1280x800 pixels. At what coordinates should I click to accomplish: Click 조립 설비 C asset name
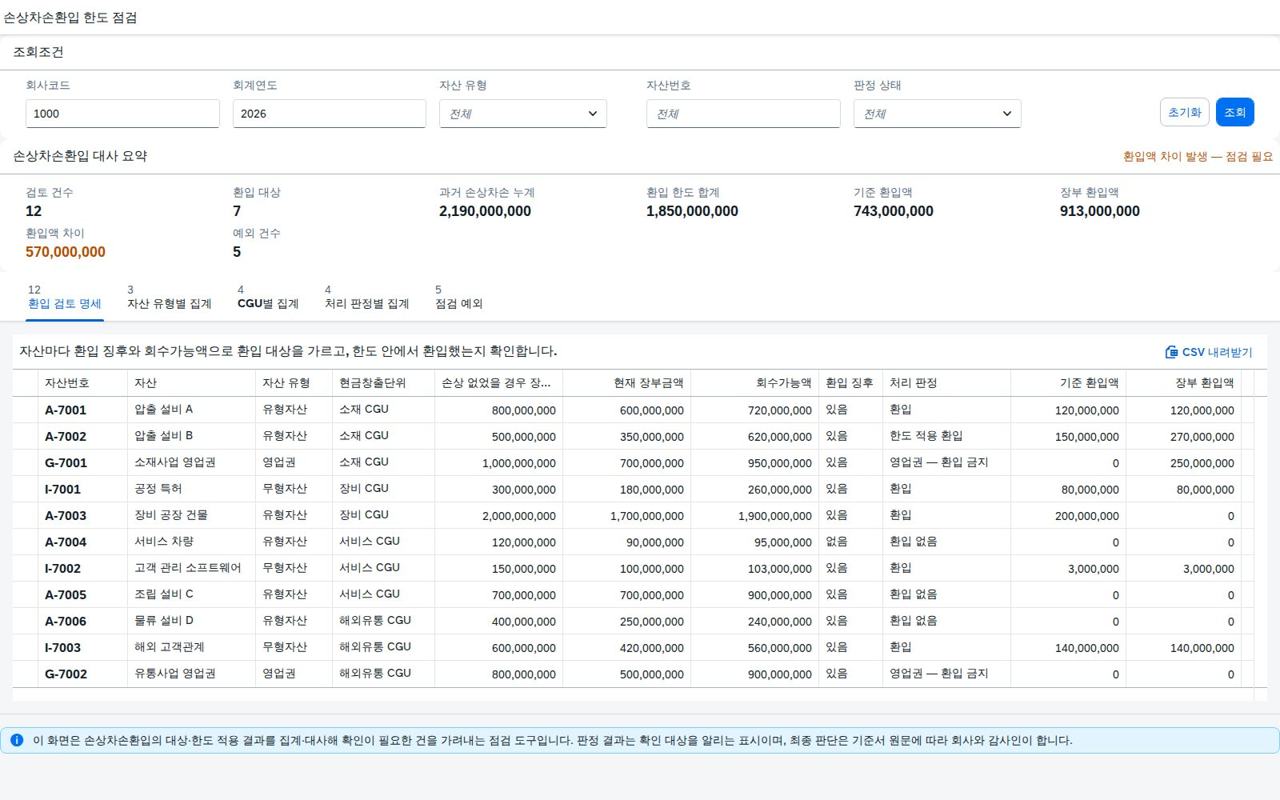pos(164,595)
